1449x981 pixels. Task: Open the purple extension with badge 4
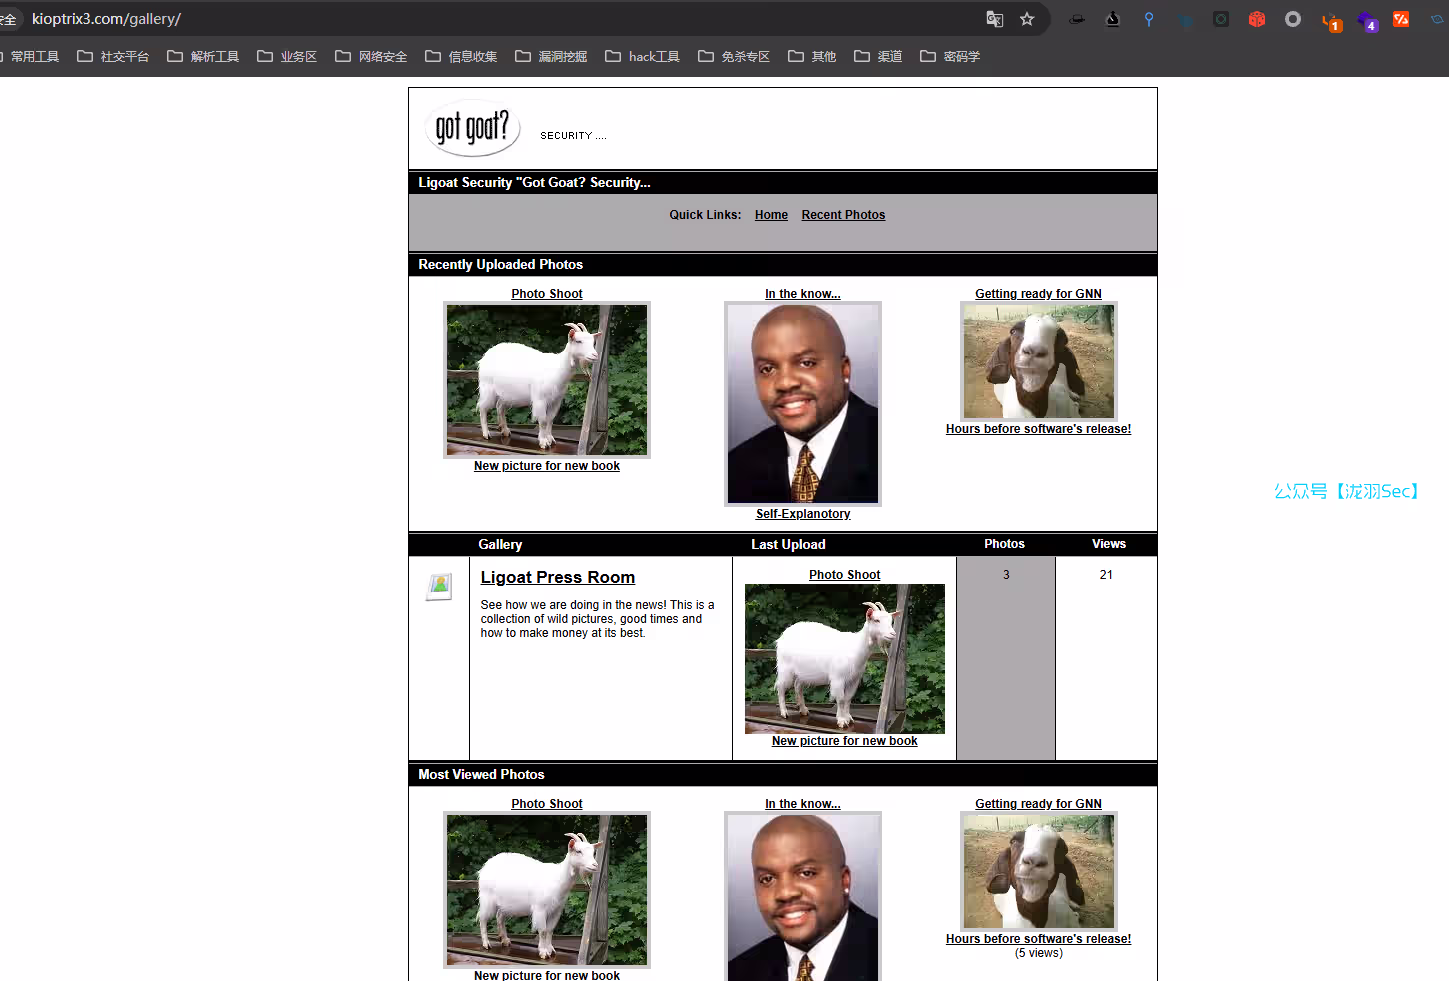[x=1367, y=21]
